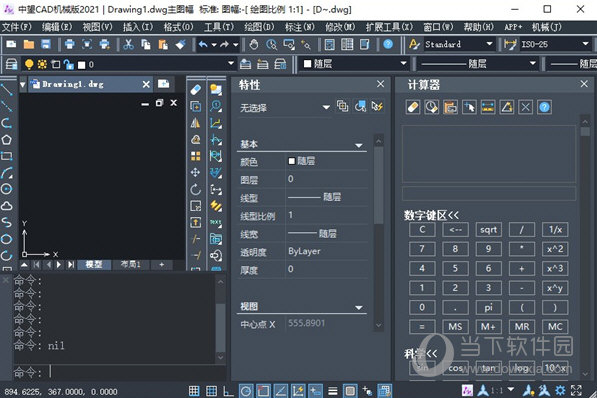Toggle layer on/off lightbulb icon
The image size is (597, 398).
click(x=29, y=64)
